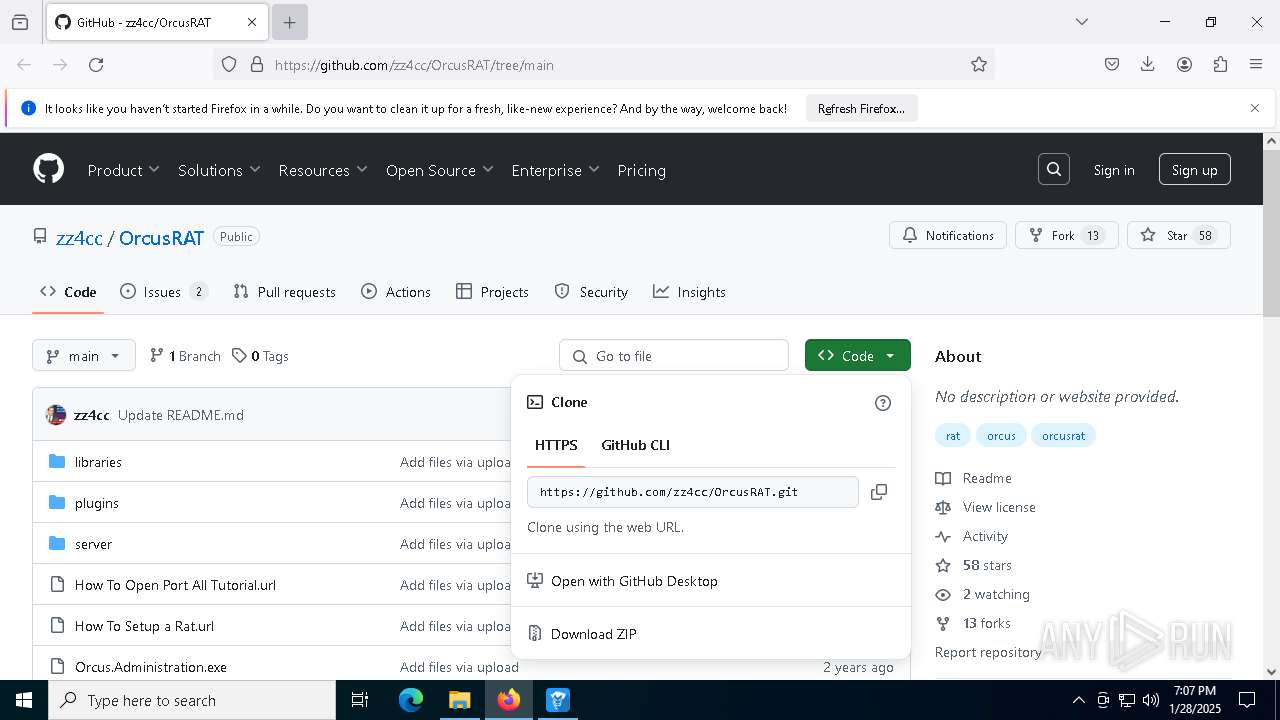This screenshot has width=1280, height=720.
Task: Open the volume control tray icon
Action: click(1151, 700)
